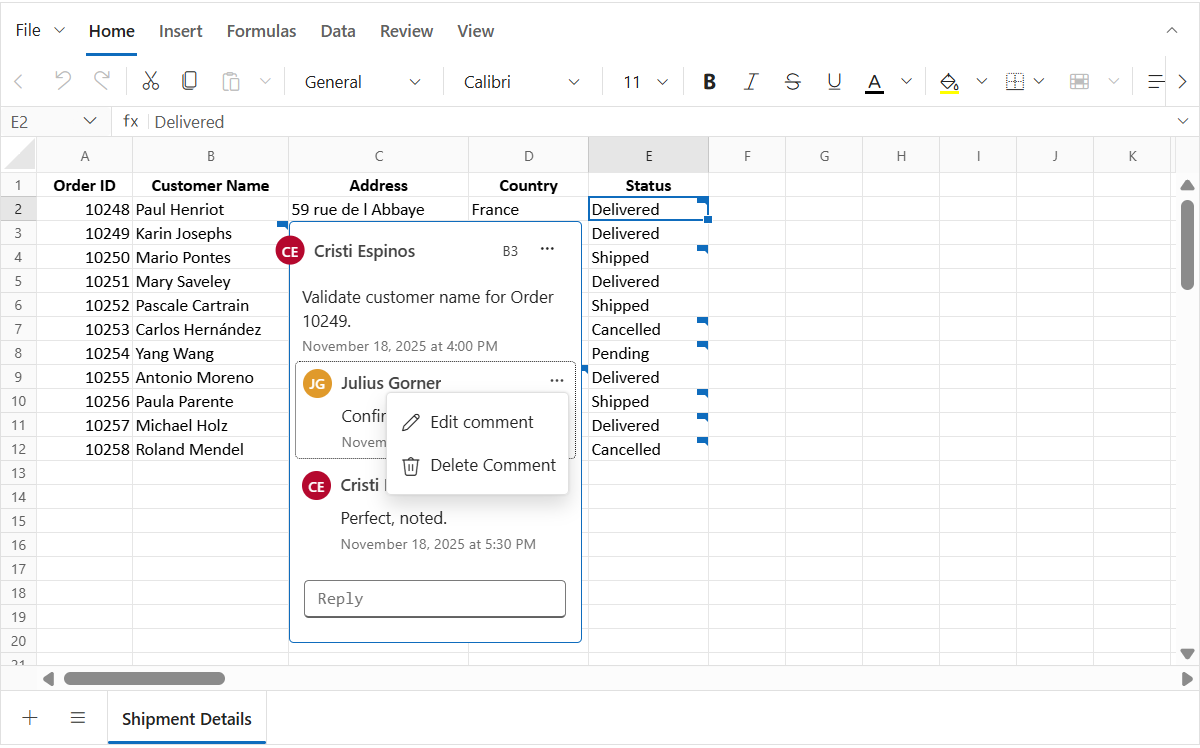Open thread options for Cristi Espinos comment
This screenshot has width=1200, height=748.
click(x=547, y=249)
